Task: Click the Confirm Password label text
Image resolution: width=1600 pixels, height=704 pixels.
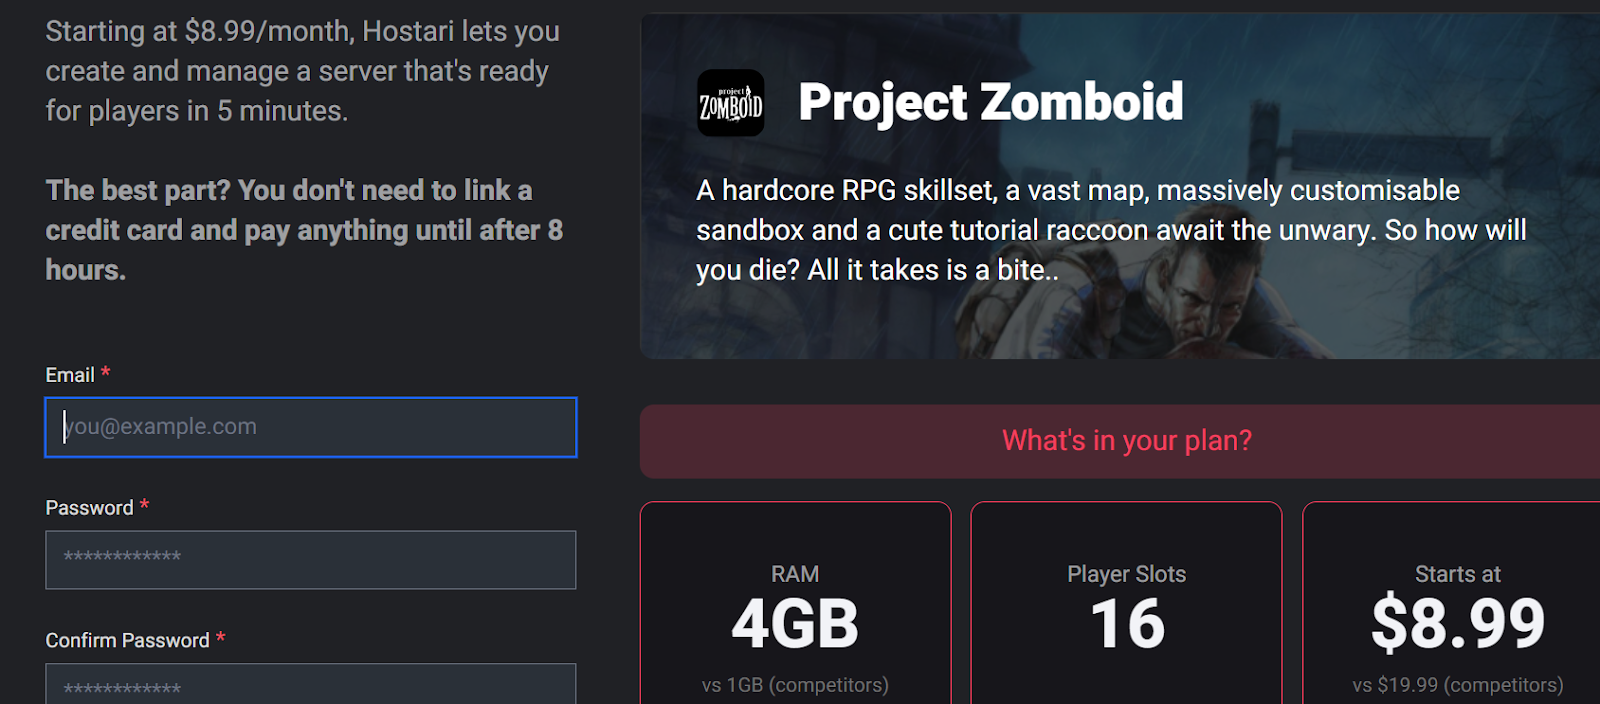Action: tap(127, 641)
